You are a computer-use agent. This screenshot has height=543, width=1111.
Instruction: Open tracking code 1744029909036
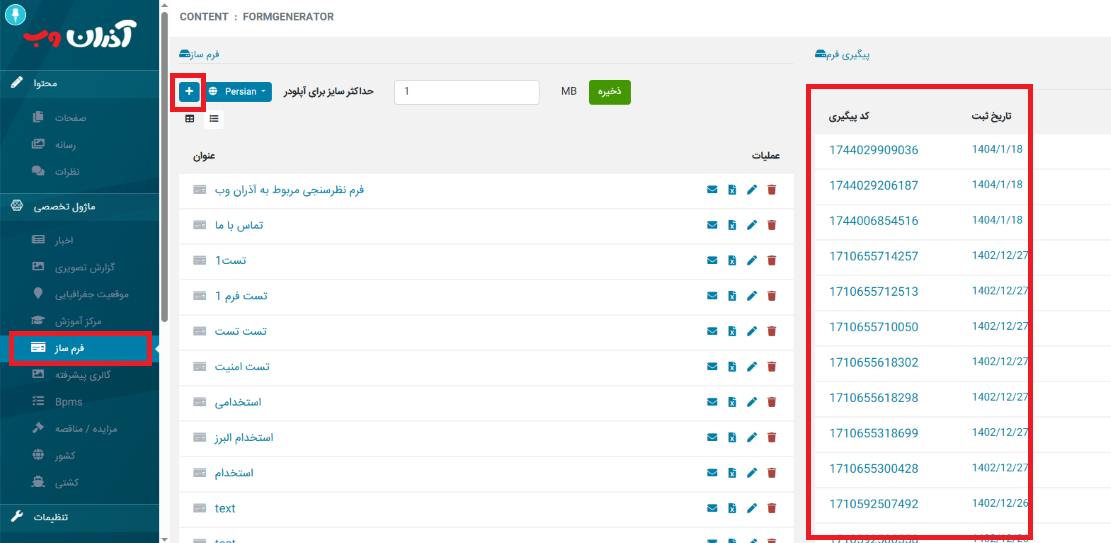click(873, 150)
